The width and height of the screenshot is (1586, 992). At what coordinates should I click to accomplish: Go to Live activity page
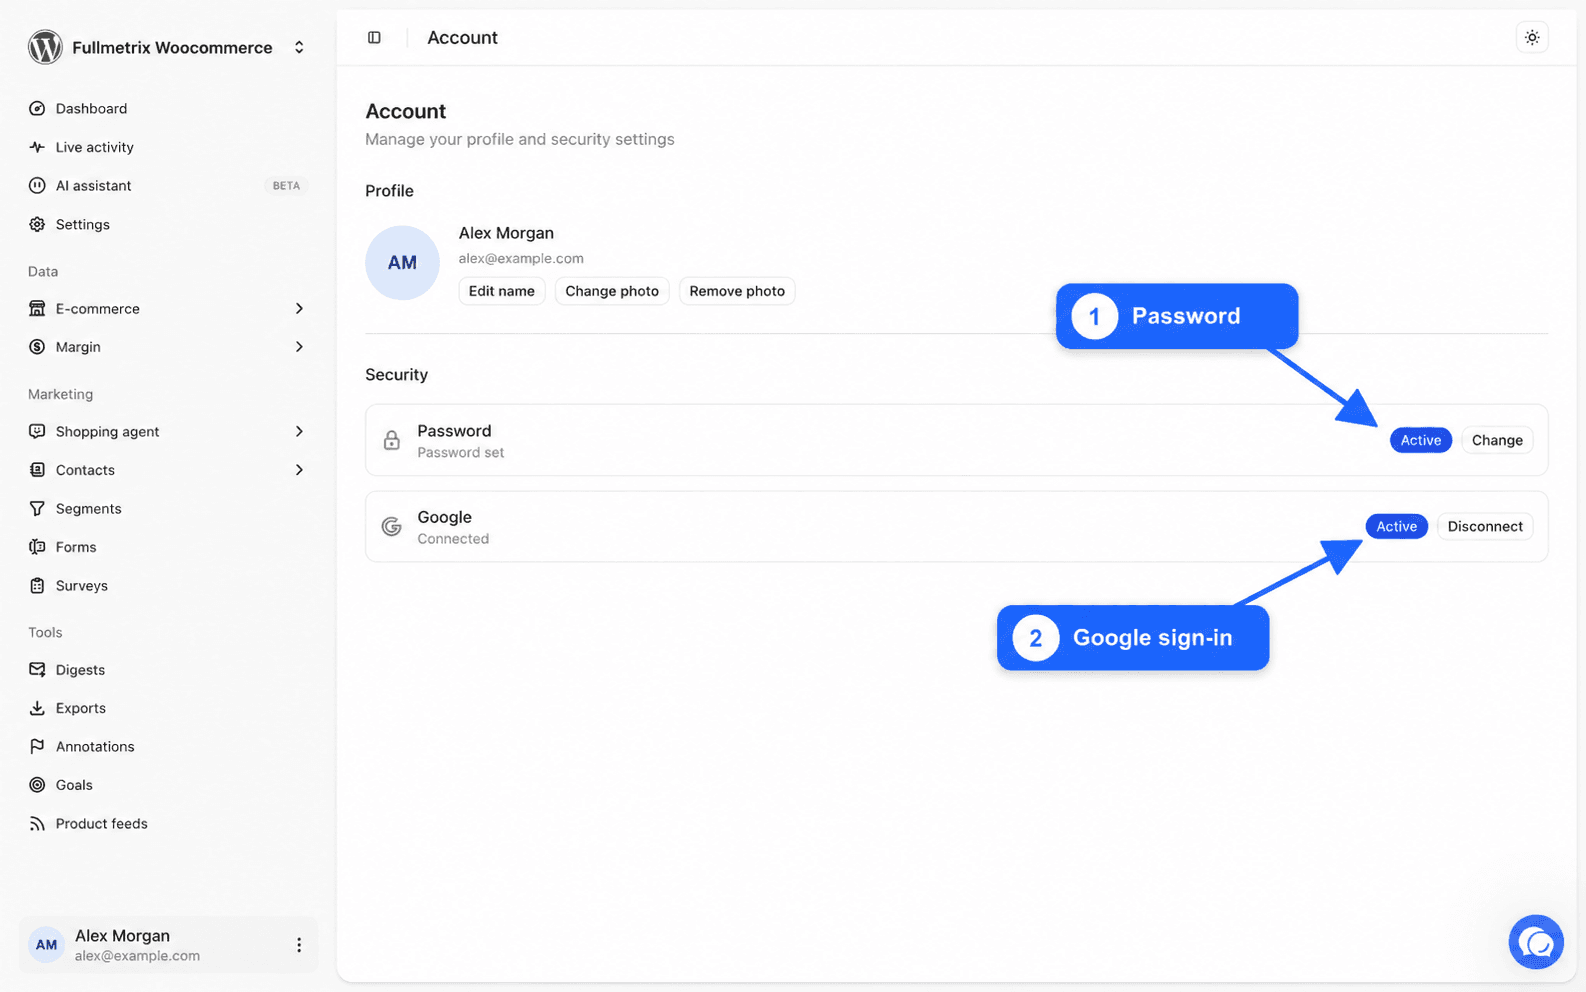(x=167, y=147)
